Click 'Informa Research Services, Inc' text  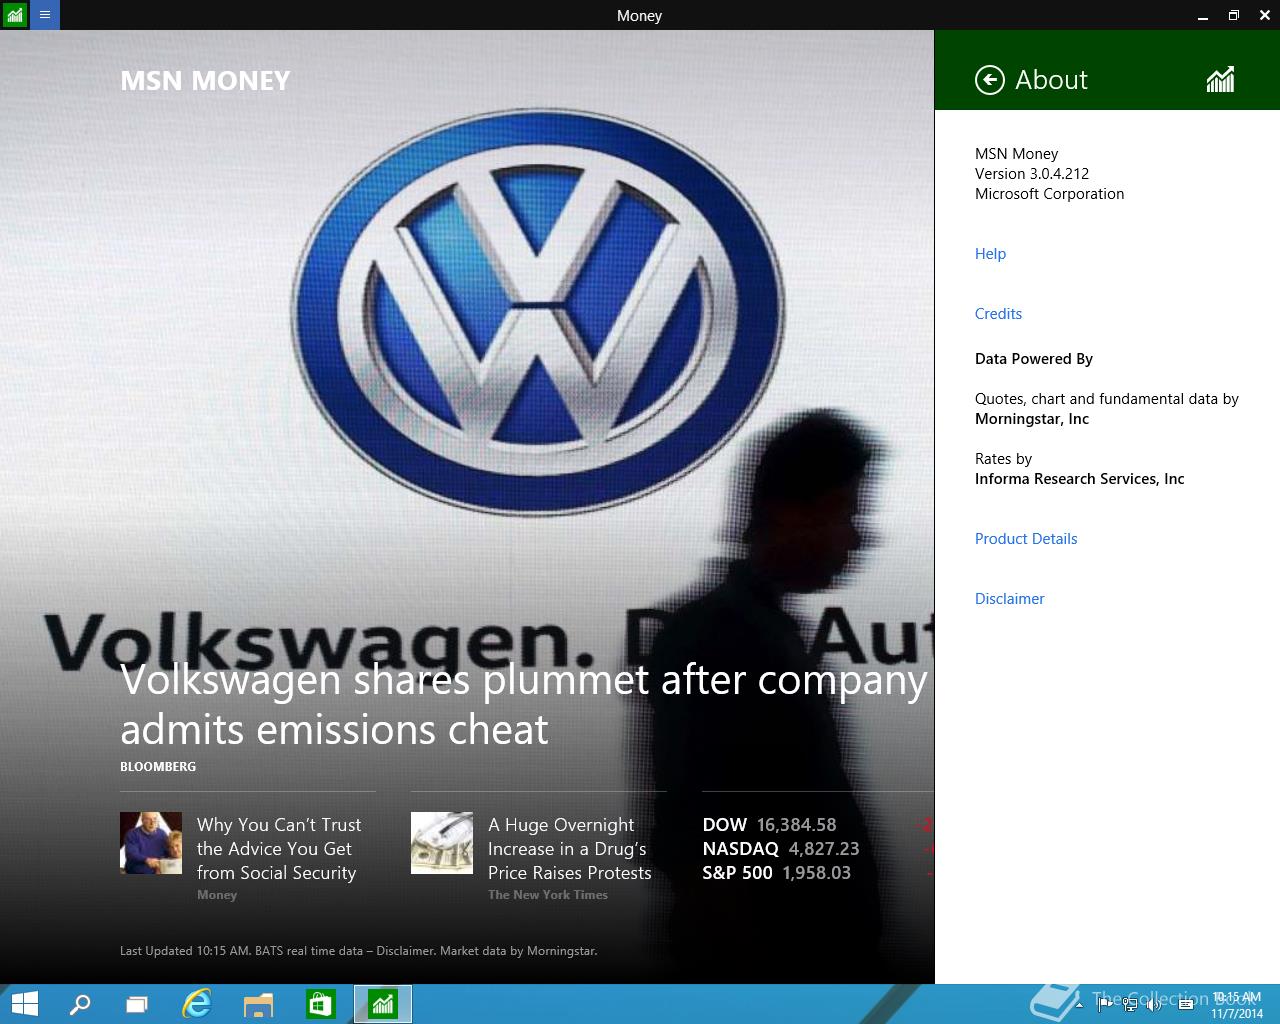1079,479
